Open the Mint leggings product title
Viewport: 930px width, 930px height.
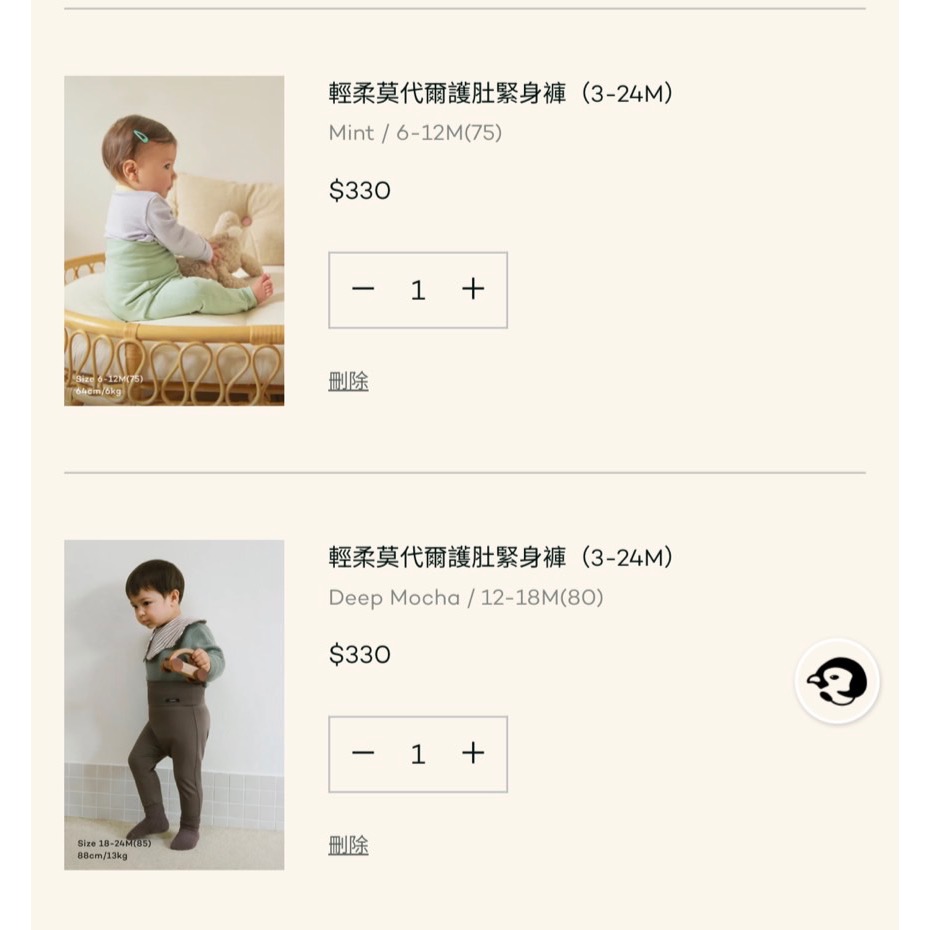[x=500, y=94]
